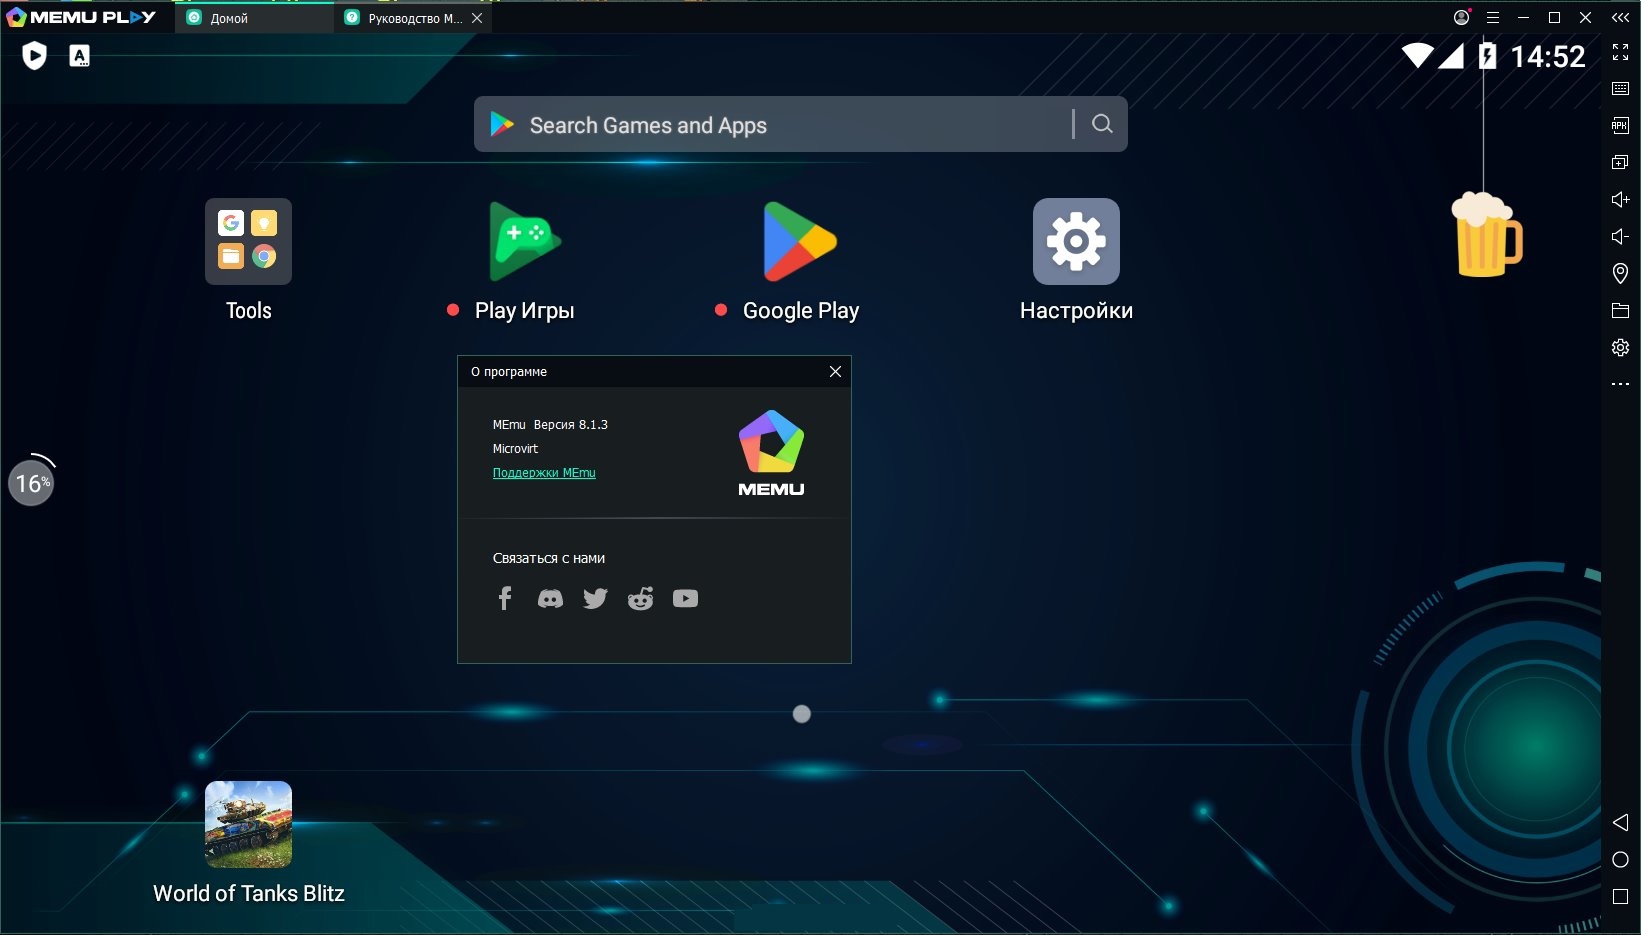Click the 16% floating performance indicator
Viewport: 1641px width, 935px height.
click(31, 483)
